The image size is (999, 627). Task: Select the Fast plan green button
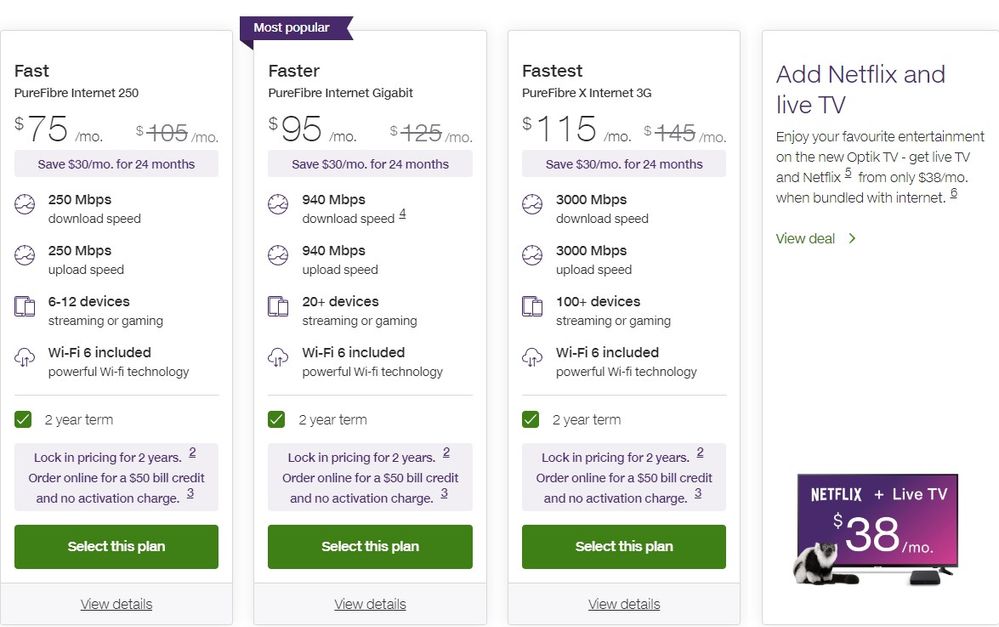pyautogui.click(x=116, y=546)
